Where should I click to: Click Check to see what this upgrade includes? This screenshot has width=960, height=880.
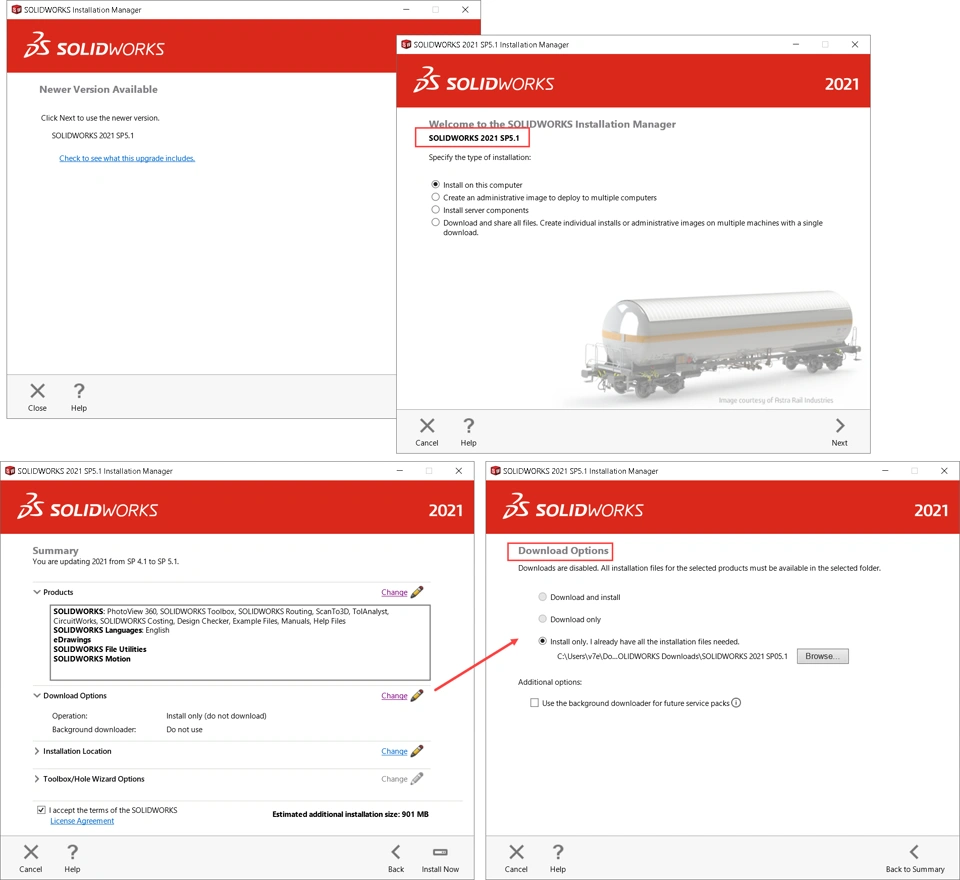pos(127,158)
